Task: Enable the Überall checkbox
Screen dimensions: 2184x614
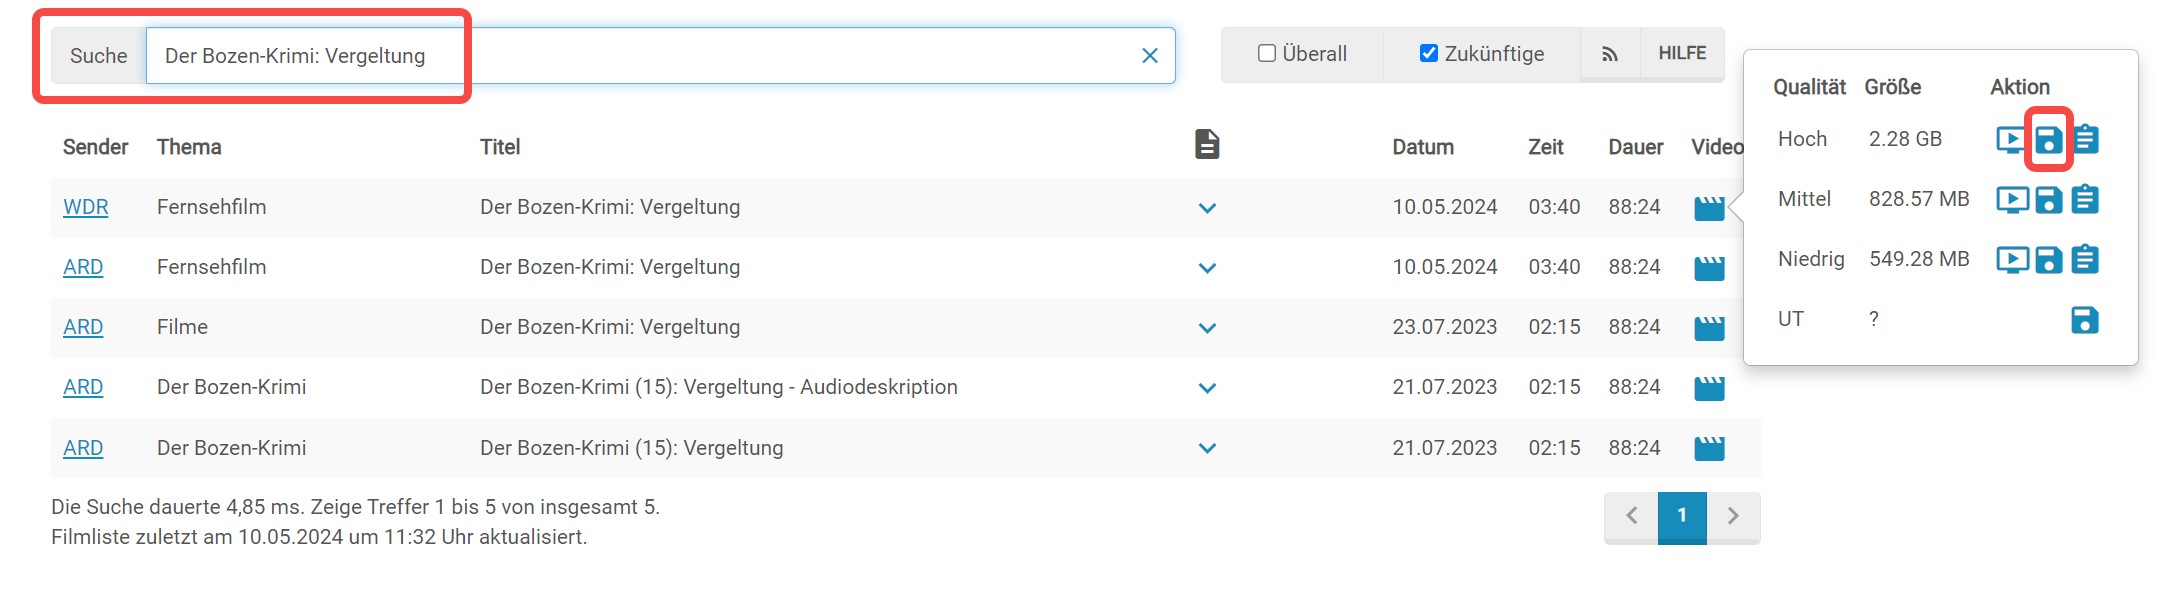Action: (x=1267, y=54)
